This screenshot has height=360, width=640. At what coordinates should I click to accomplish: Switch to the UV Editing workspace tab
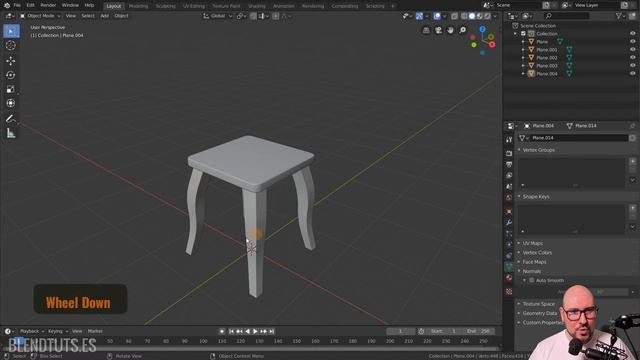coord(194,6)
